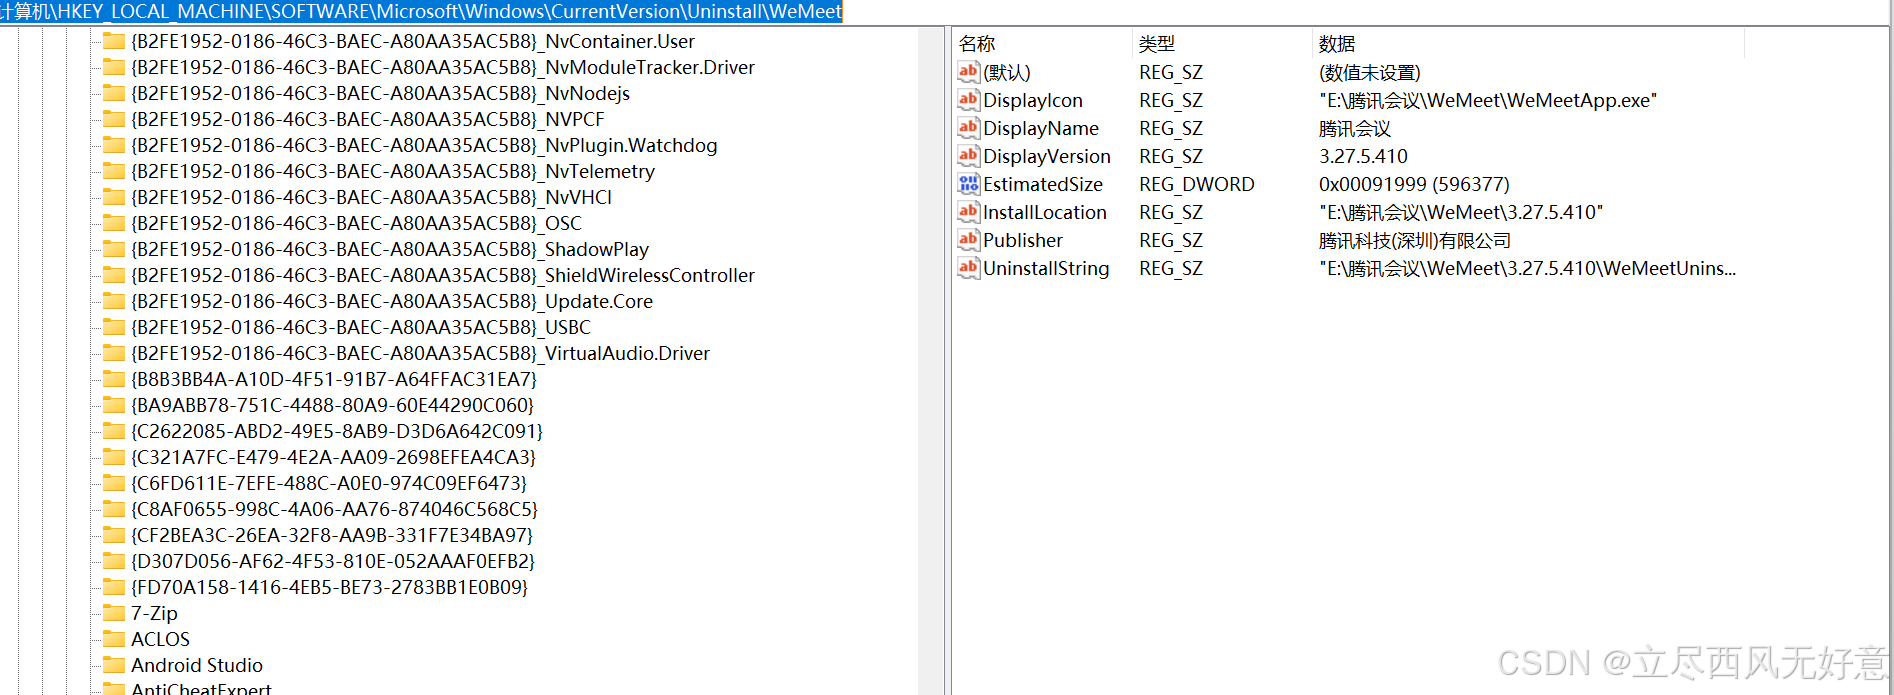Image resolution: width=1894 pixels, height=695 pixels.
Task: Click the folder icon beside NvNodejs key
Action: pos(114,93)
